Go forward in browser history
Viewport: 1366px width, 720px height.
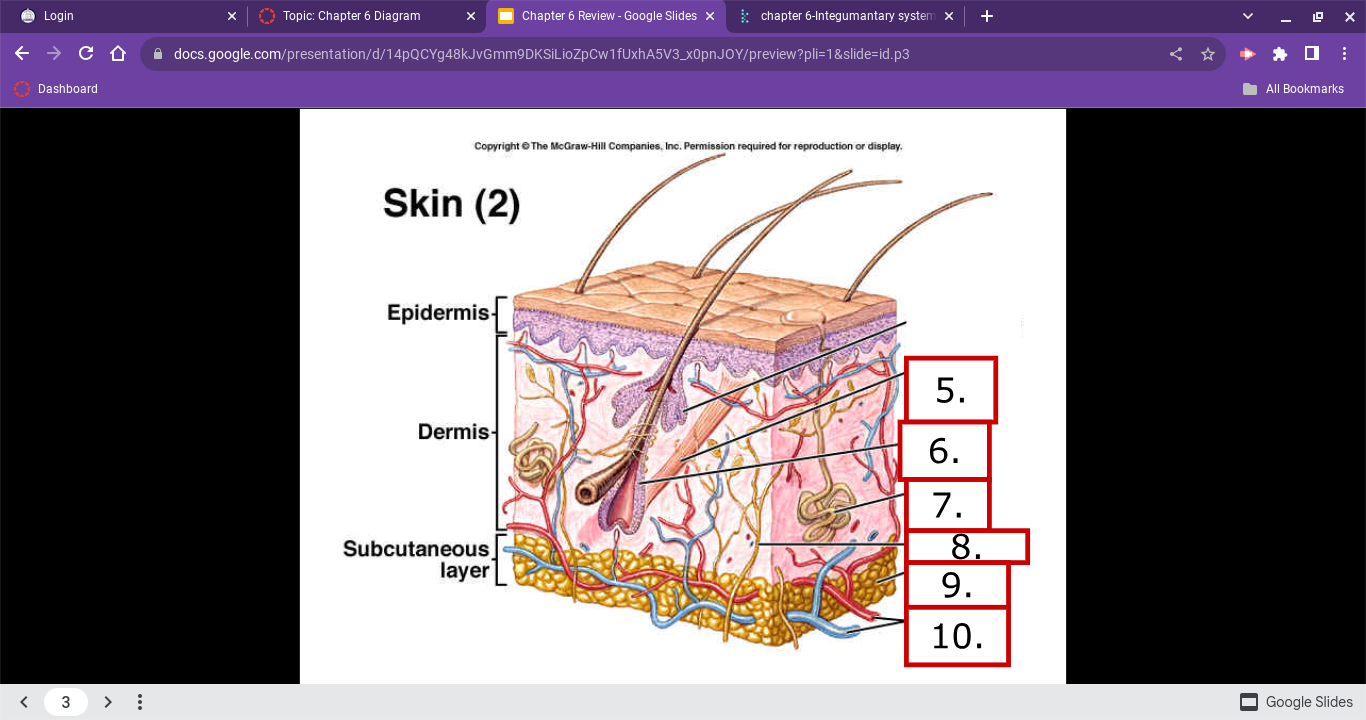pos(54,54)
